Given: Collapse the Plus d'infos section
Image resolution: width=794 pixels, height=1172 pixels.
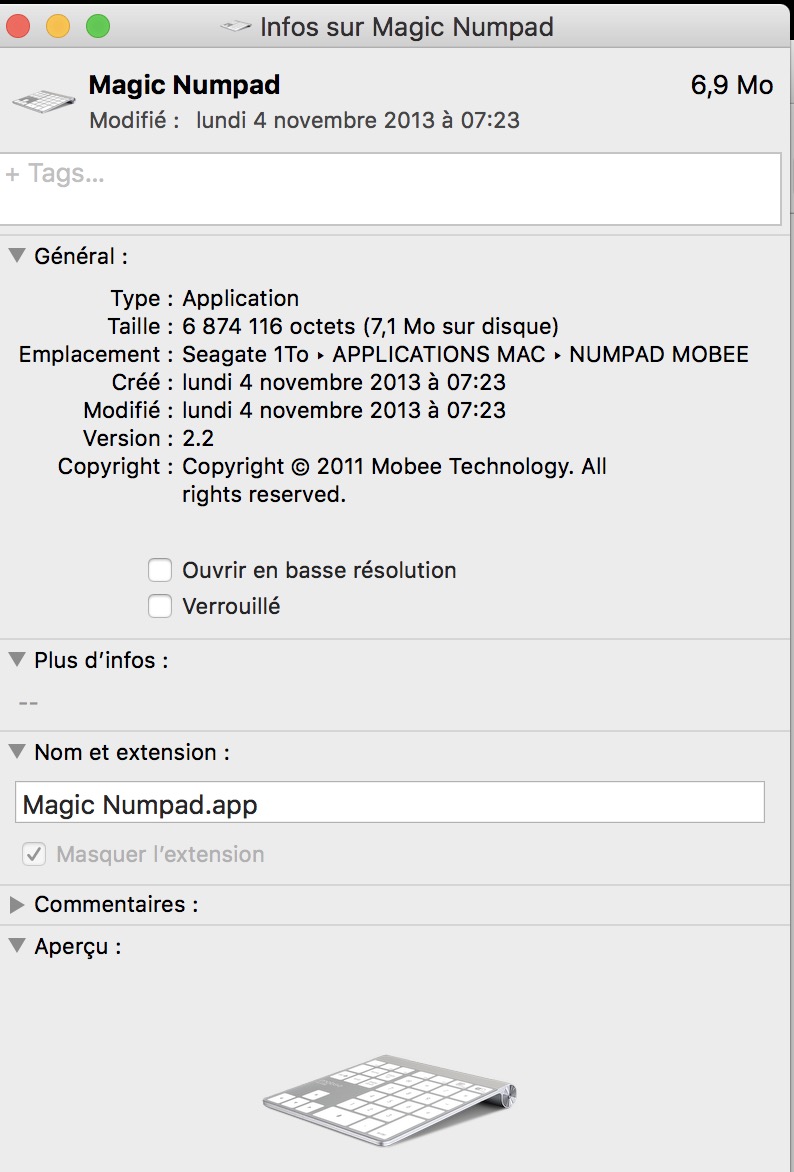Looking at the screenshot, I should [x=17, y=660].
